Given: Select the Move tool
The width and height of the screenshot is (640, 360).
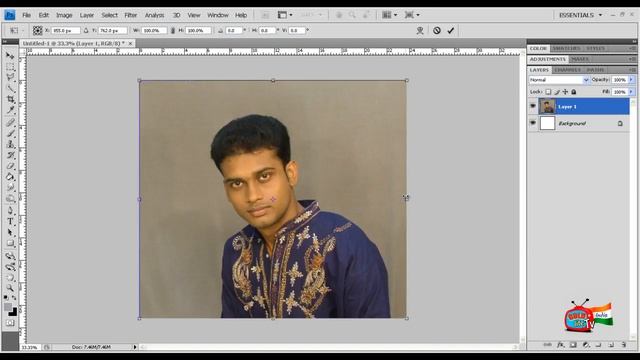Looking at the screenshot, I should pyautogui.click(x=10, y=56).
